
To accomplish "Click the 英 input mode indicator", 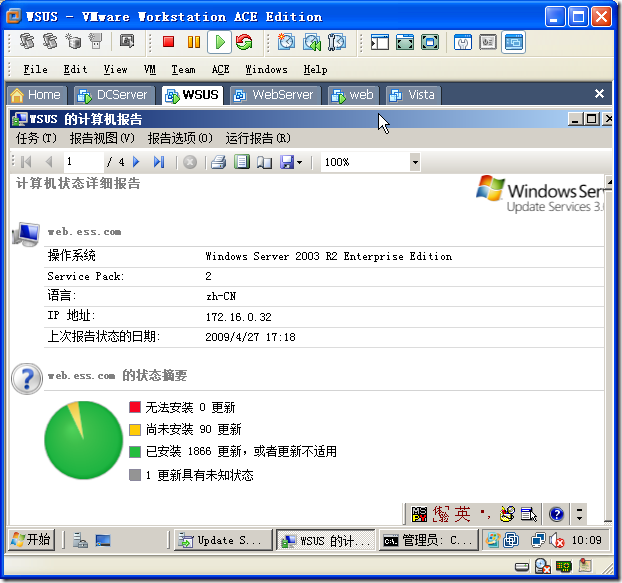I will [x=462, y=514].
